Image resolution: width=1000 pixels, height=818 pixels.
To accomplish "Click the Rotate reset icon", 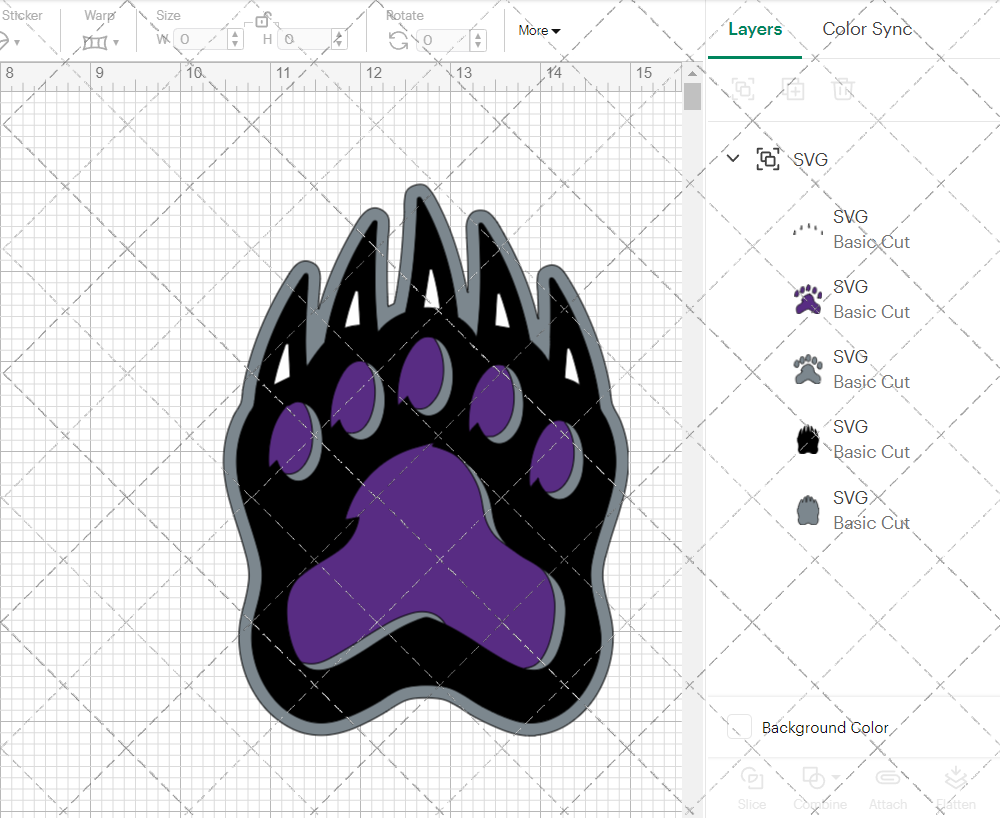I will click(x=397, y=40).
